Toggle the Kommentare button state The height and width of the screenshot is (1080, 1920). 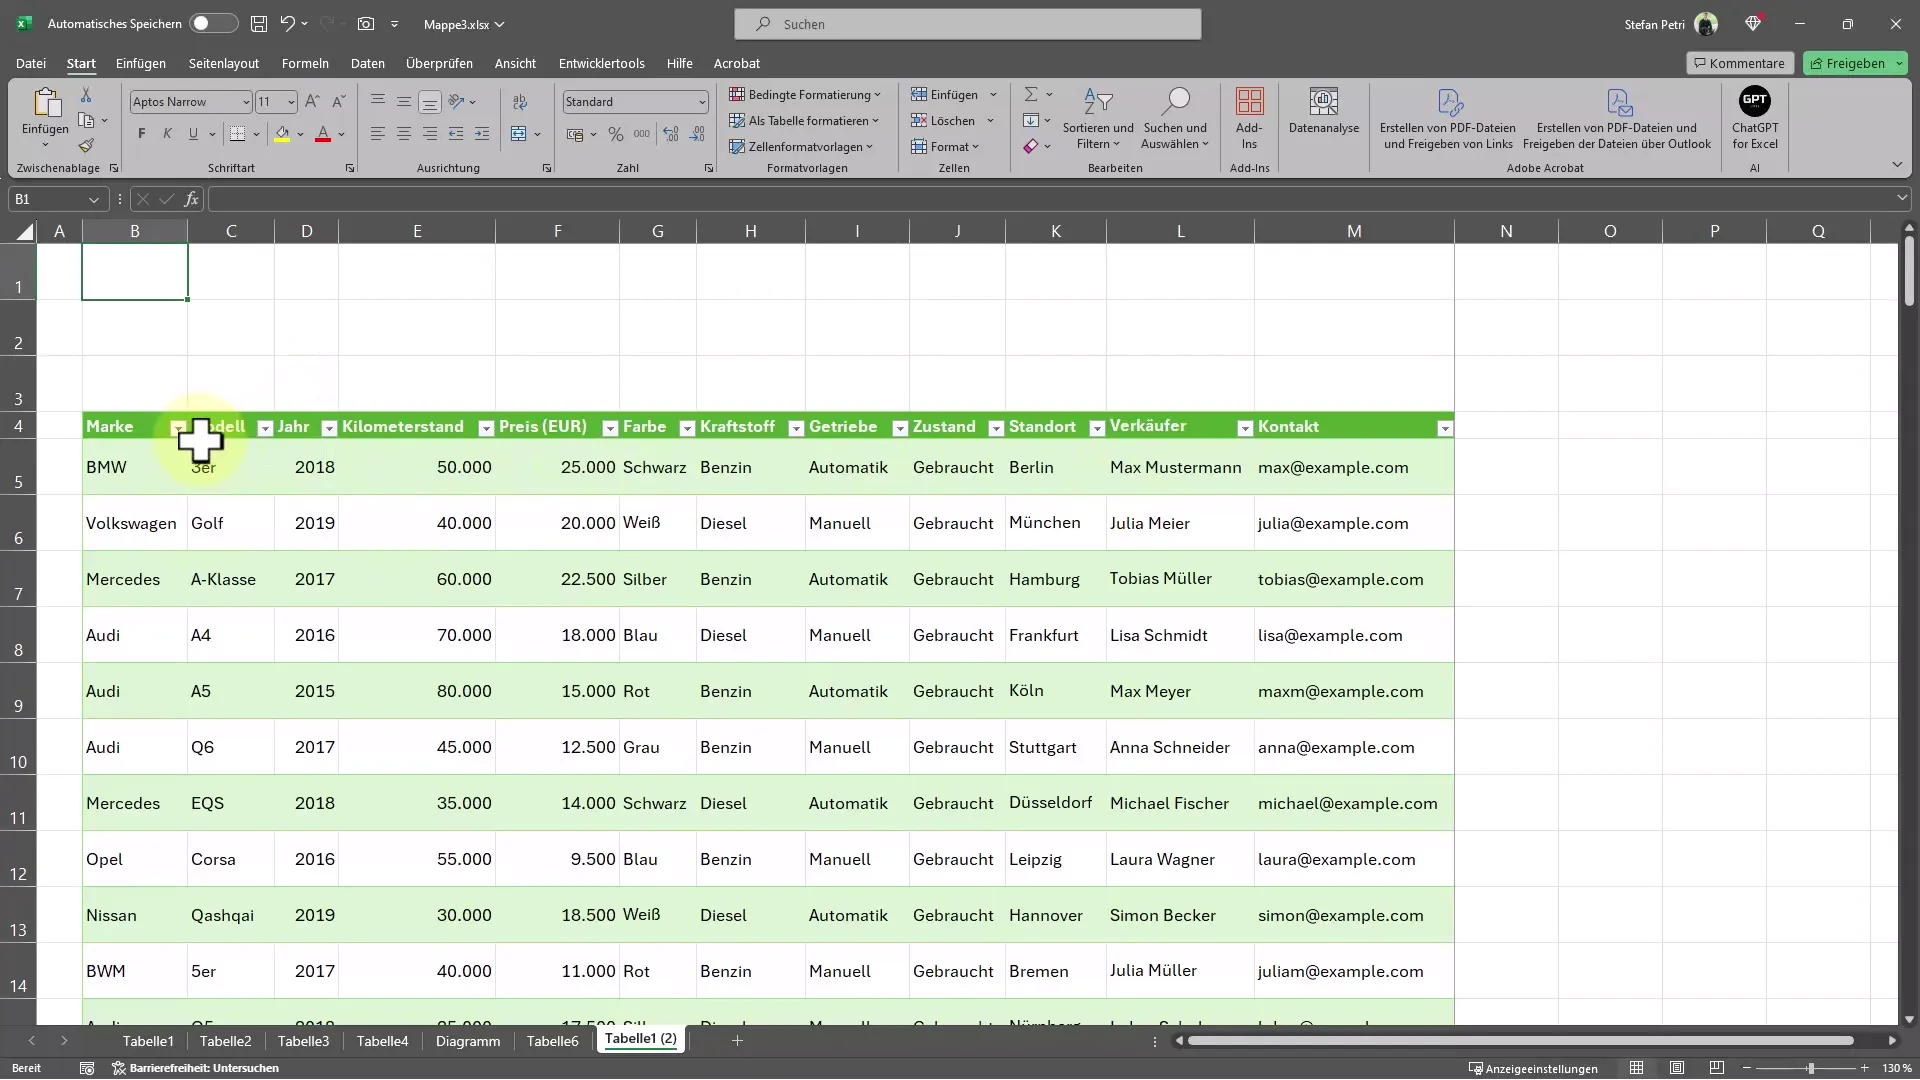point(1739,62)
